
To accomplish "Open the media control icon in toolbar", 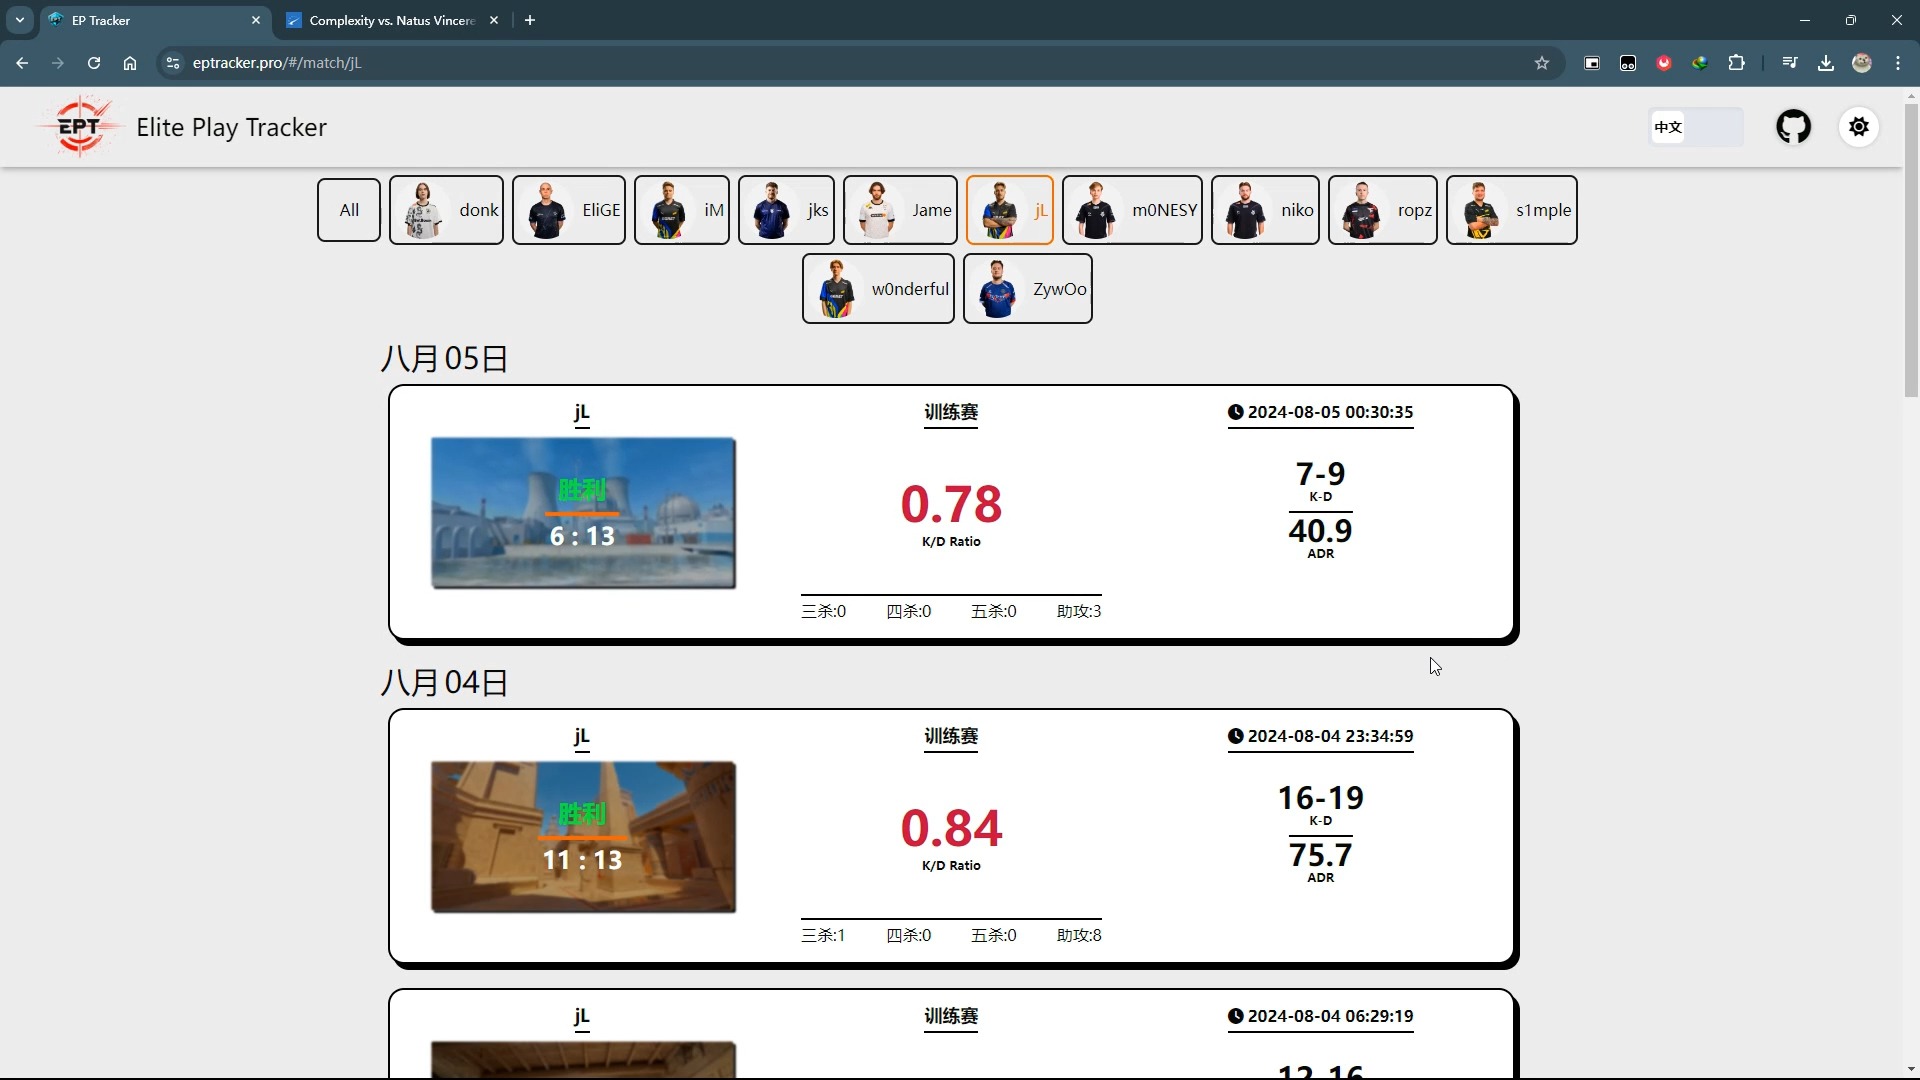I will (x=1790, y=63).
